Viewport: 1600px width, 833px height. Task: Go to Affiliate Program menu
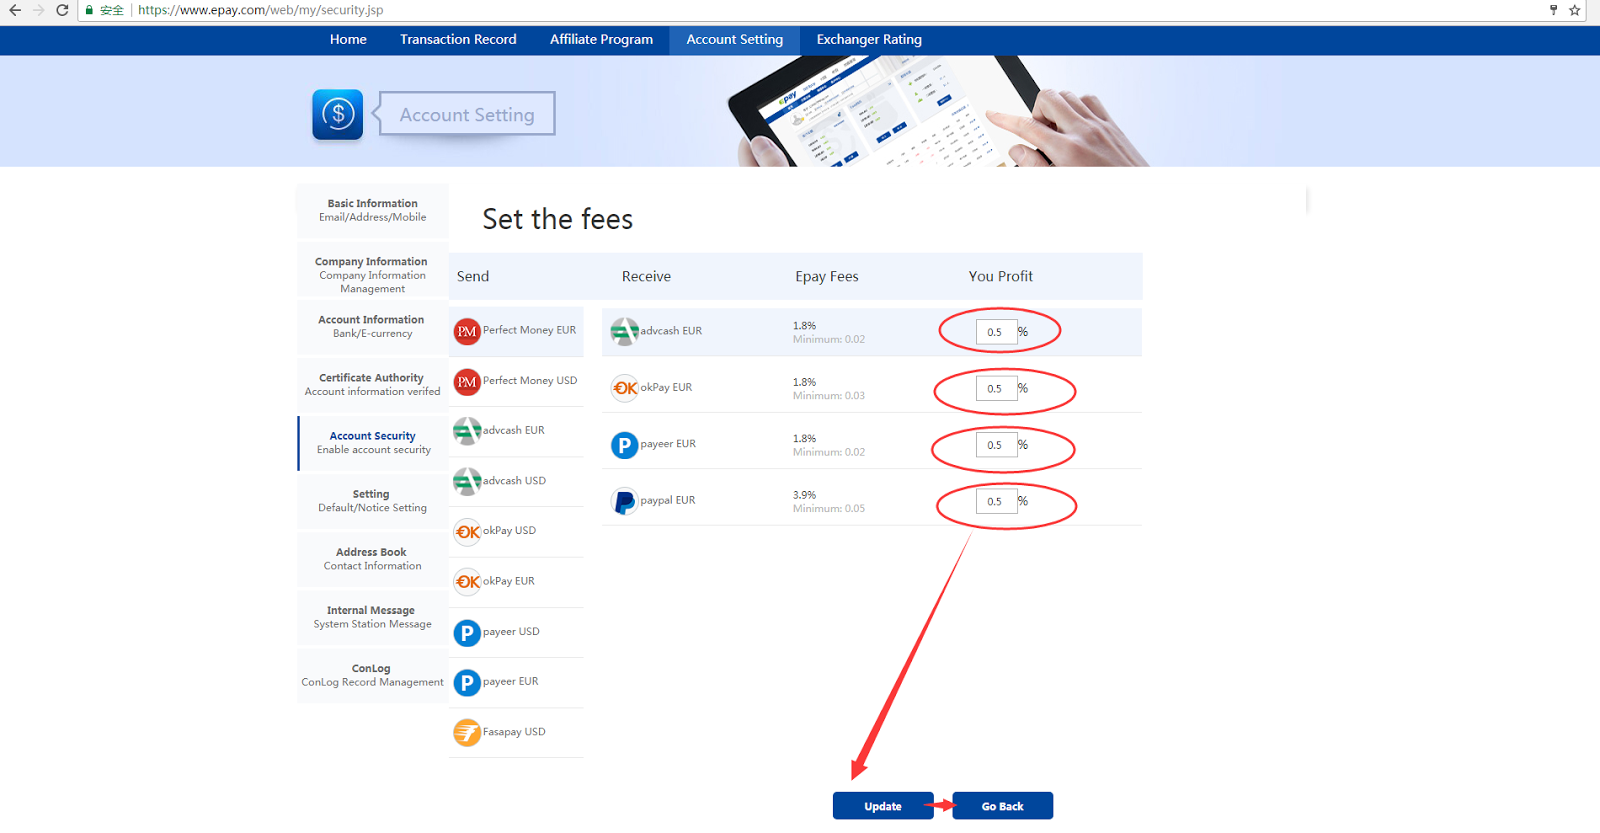pyautogui.click(x=601, y=39)
